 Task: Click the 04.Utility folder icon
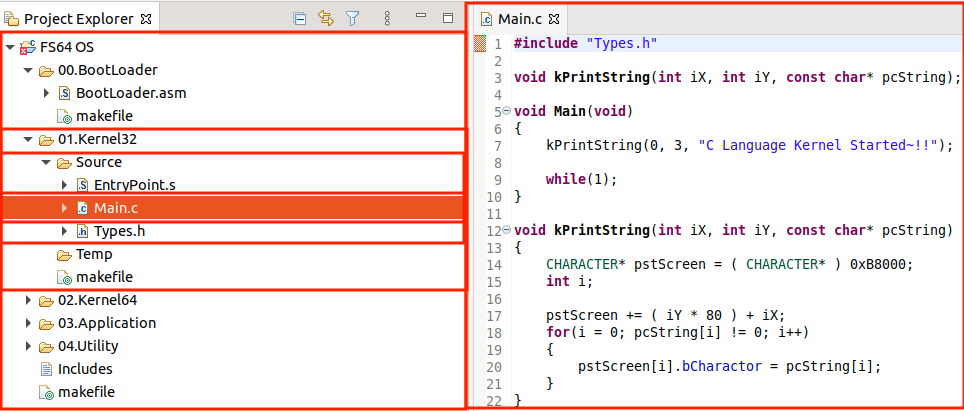click(45, 346)
